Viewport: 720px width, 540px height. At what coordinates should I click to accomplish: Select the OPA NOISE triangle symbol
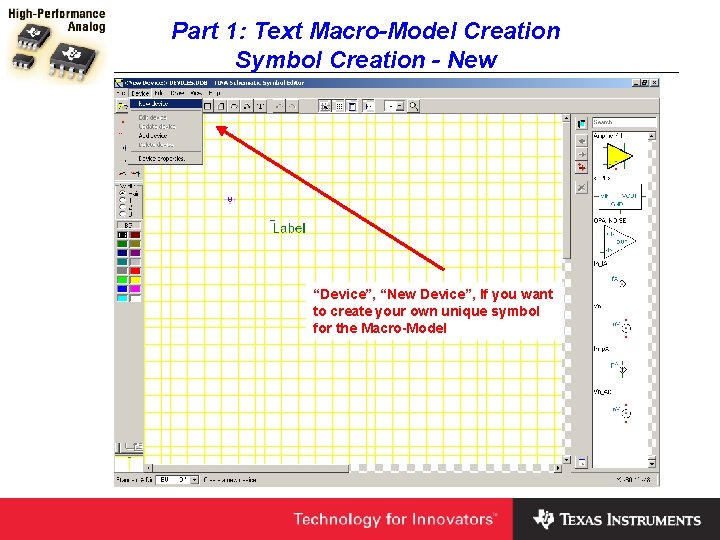click(x=619, y=242)
